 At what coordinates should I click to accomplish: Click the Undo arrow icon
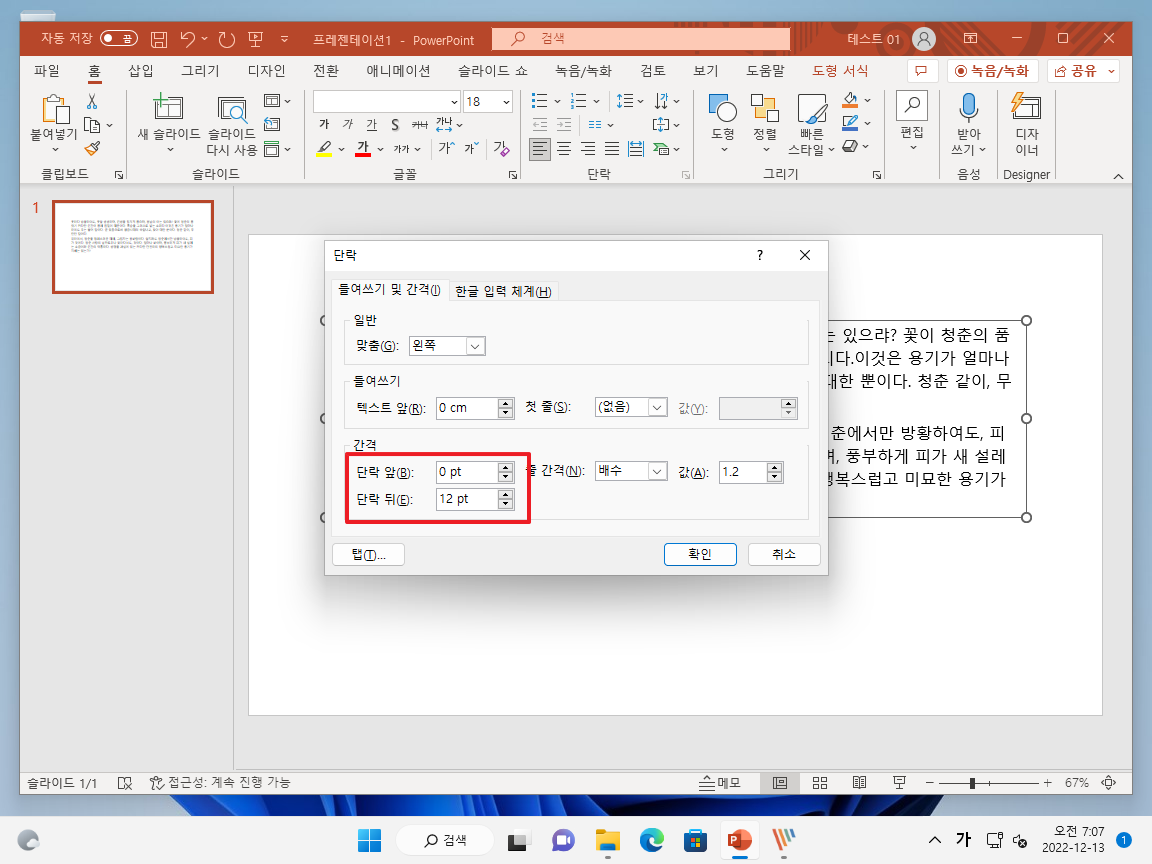tap(188, 39)
